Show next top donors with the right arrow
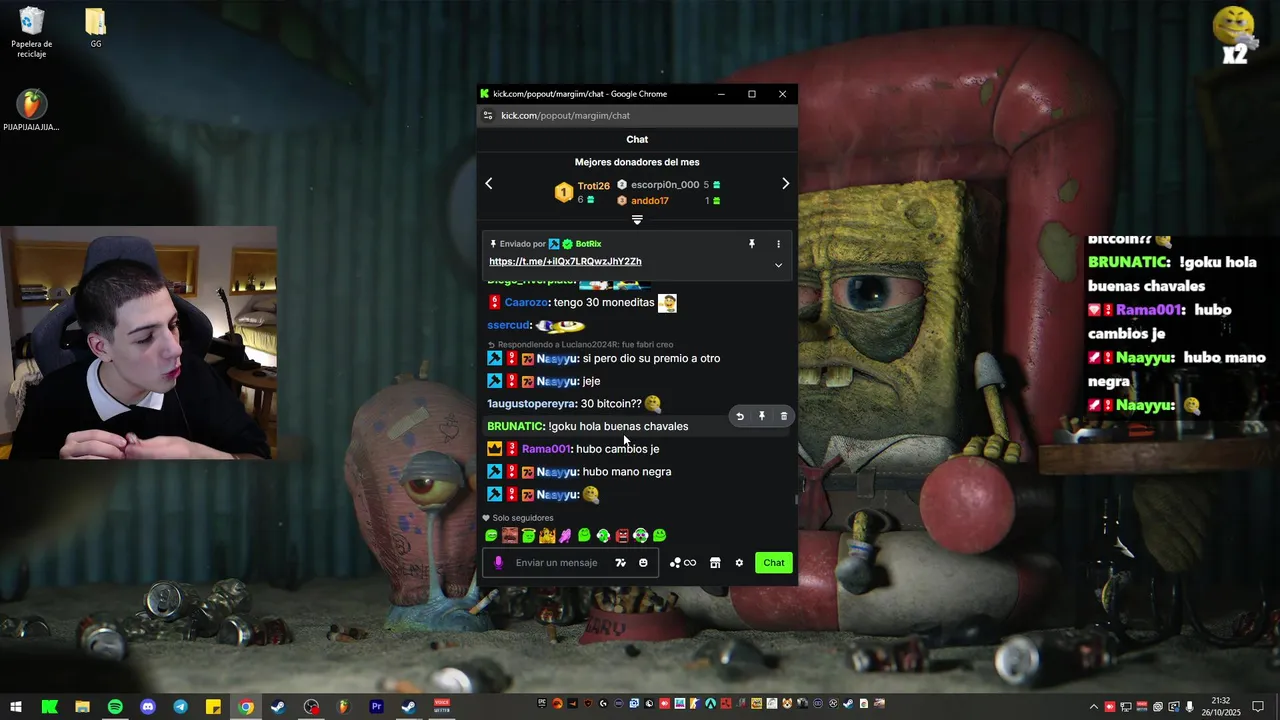The width and height of the screenshot is (1280, 720). tap(785, 184)
